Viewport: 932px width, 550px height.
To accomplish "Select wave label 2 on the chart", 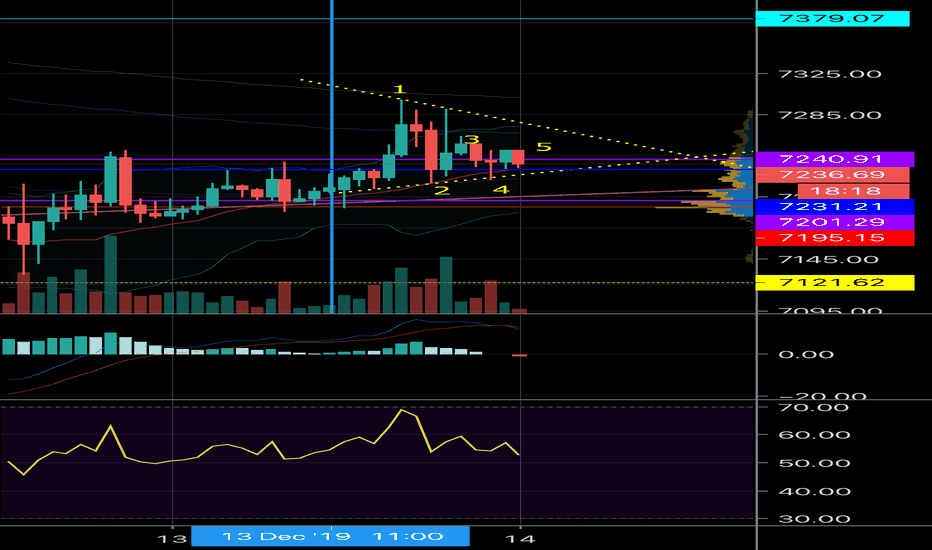I will pos(442,190).
